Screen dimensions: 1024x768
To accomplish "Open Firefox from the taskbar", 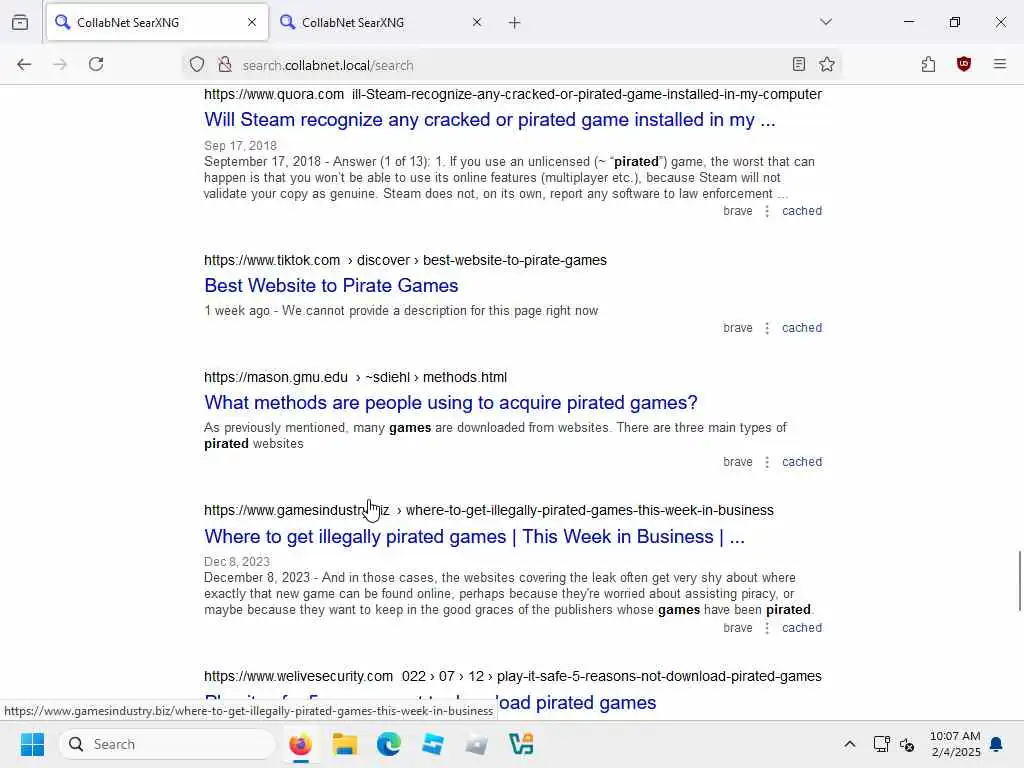I will (x=300, y=744).
